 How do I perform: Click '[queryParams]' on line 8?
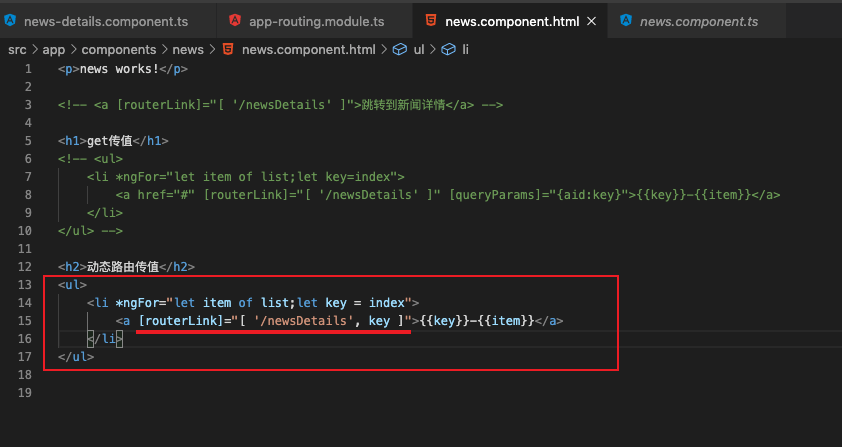tap(495, 195)
